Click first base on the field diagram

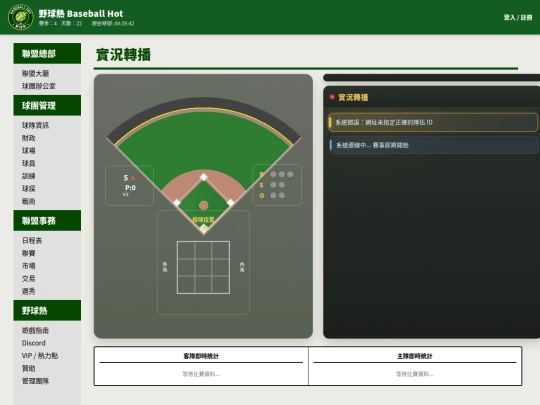point(230,202)
